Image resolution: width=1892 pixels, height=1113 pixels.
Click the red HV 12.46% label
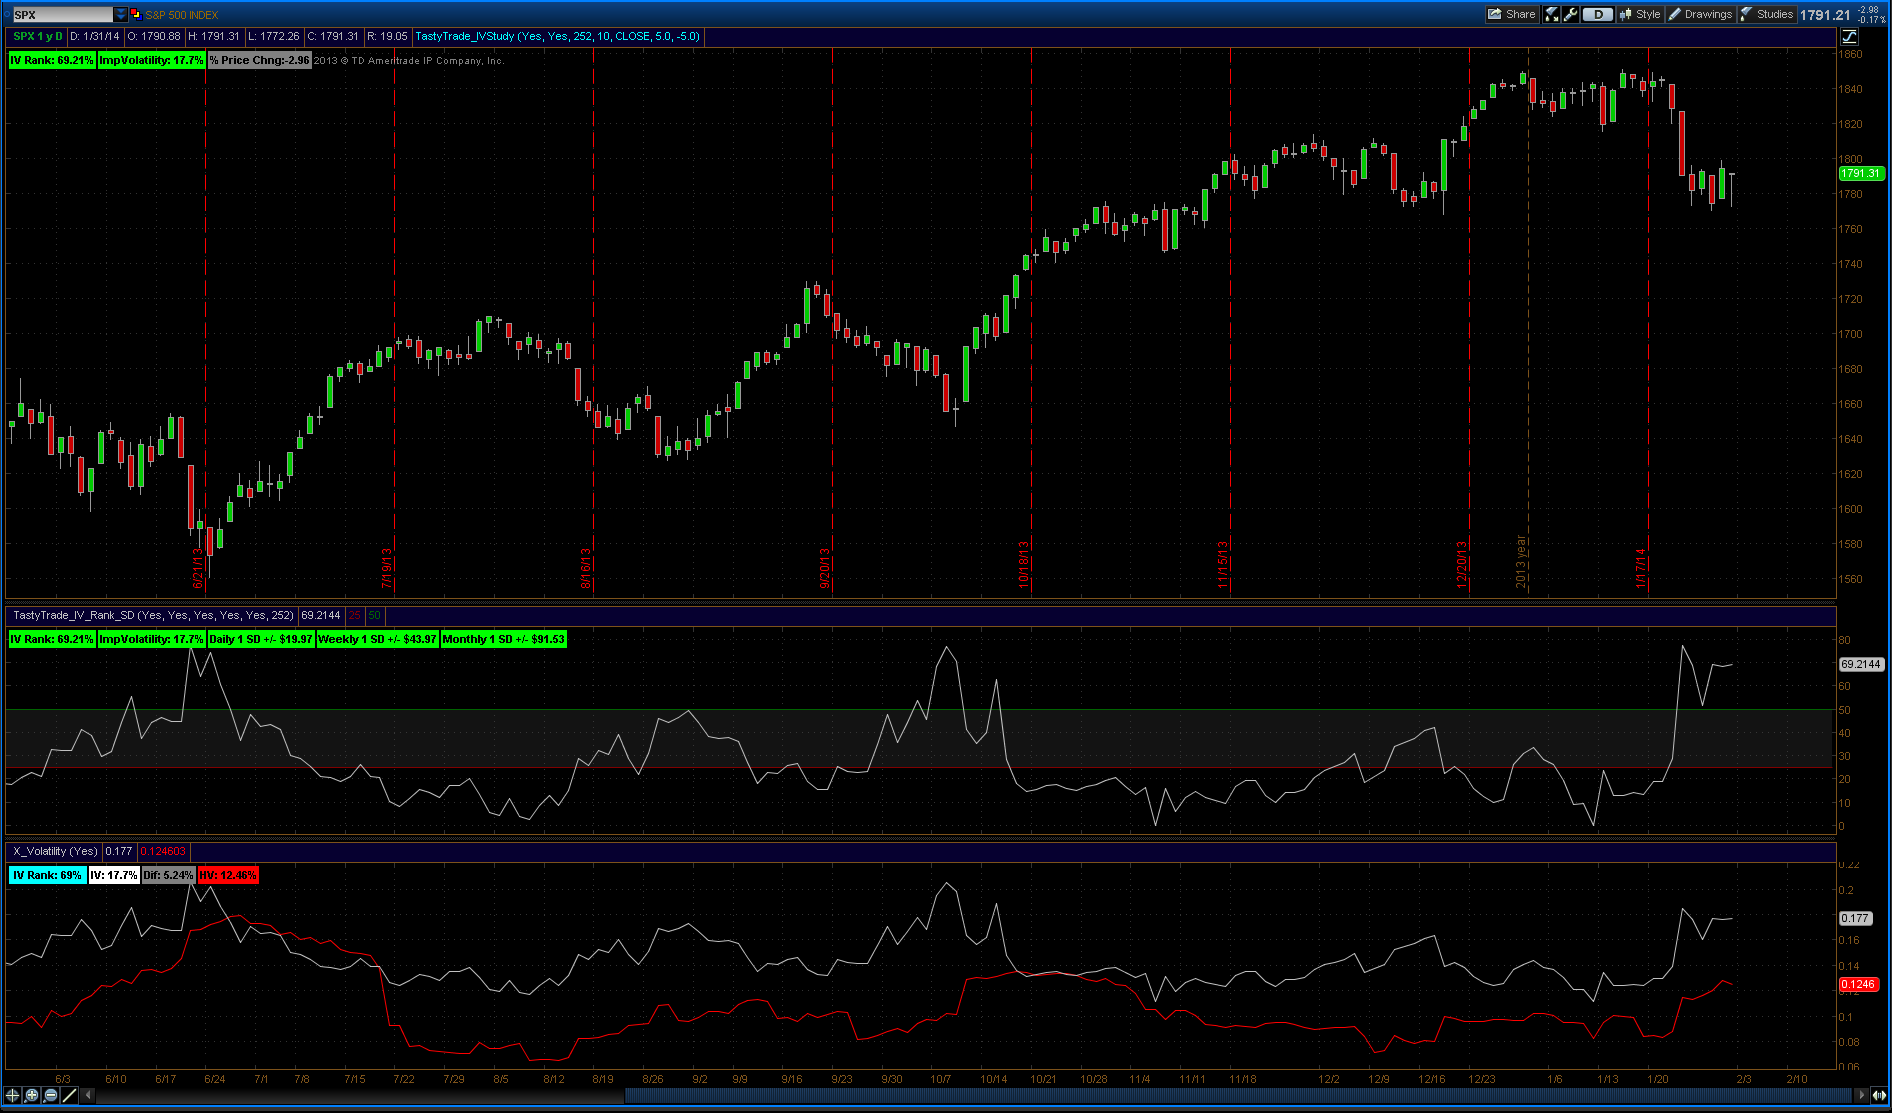(227, 875)
